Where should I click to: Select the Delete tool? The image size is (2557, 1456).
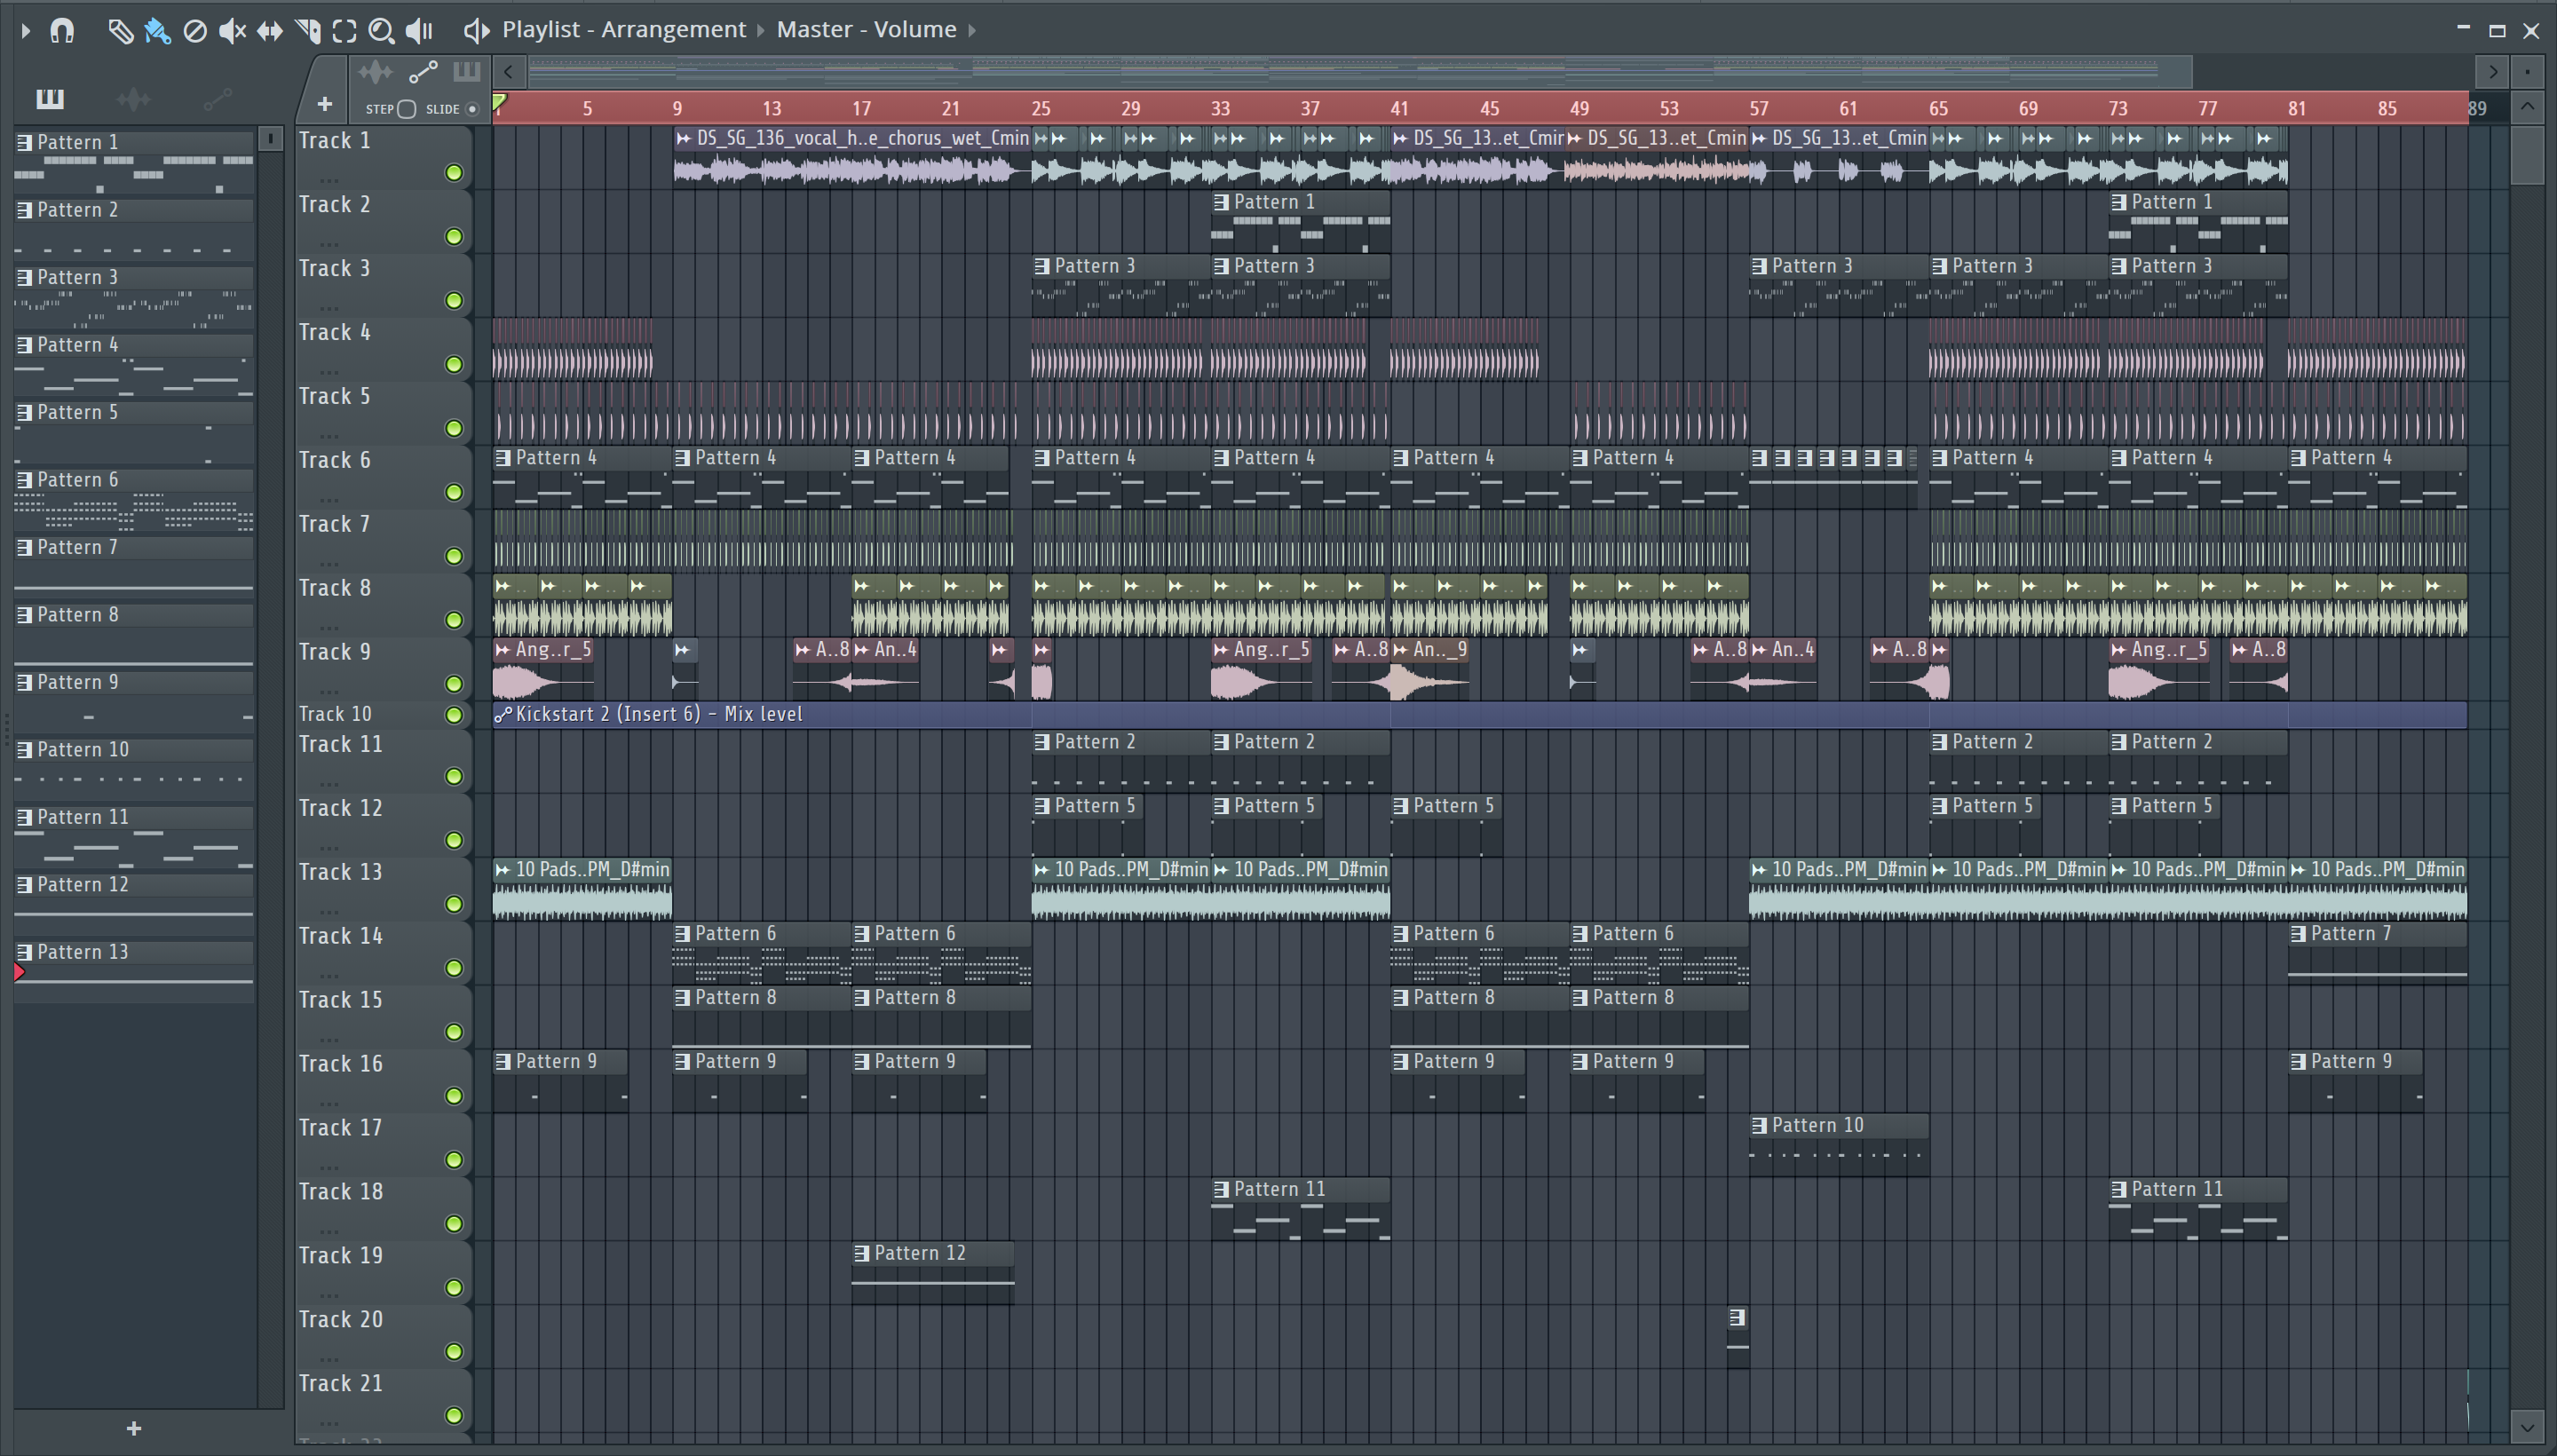click(195, 31)
